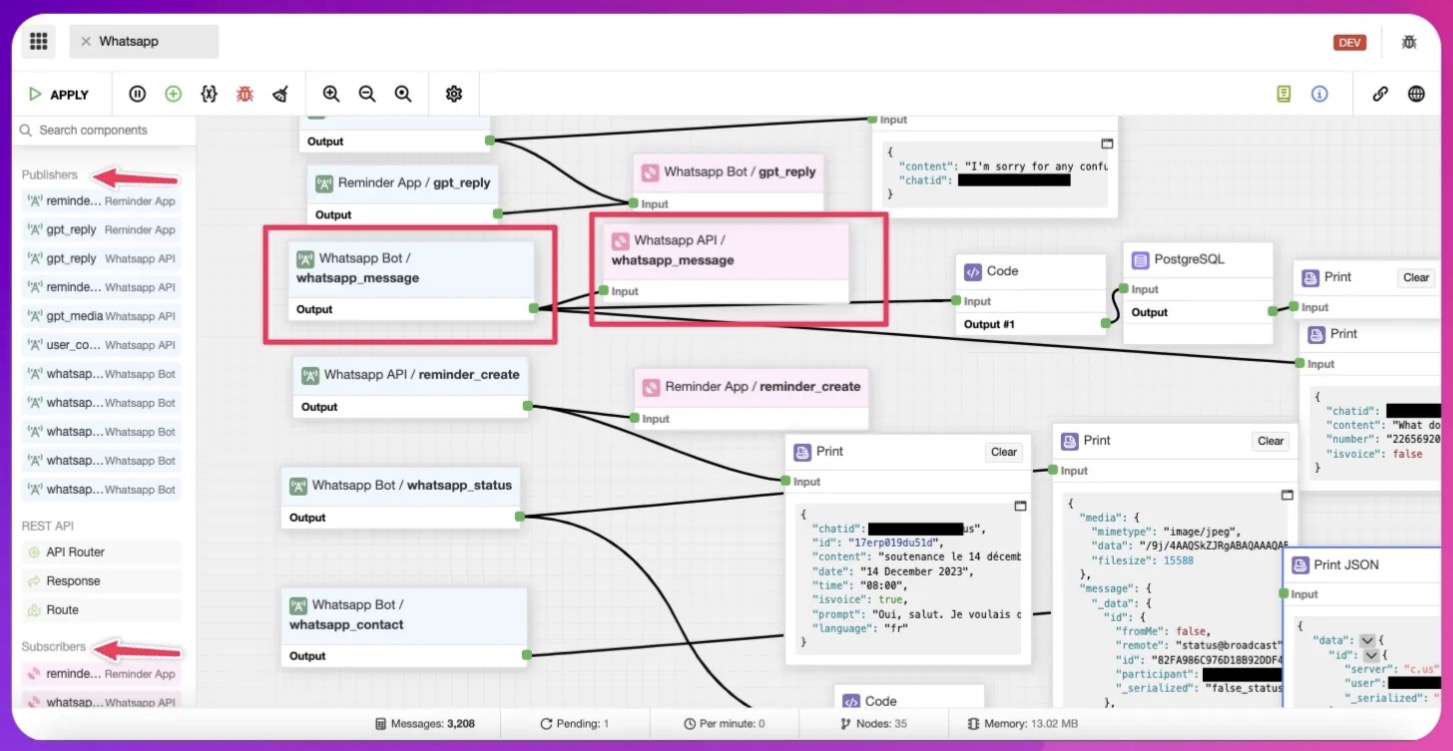Select the API Router component
Screen dimensions: 1453x751
coord(102,552)
